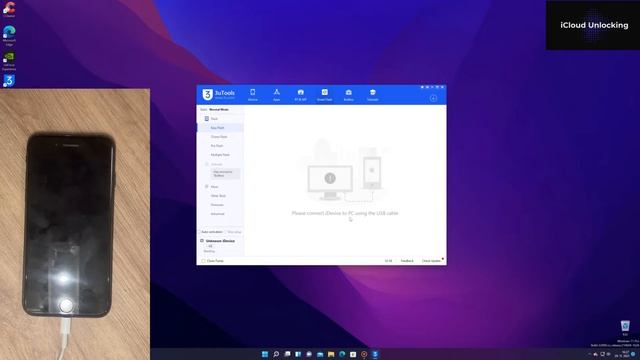The width and height of the screenshot is (640, 360).
Task: Switch to the Smart Flash tab
Action: click(324, 95)
